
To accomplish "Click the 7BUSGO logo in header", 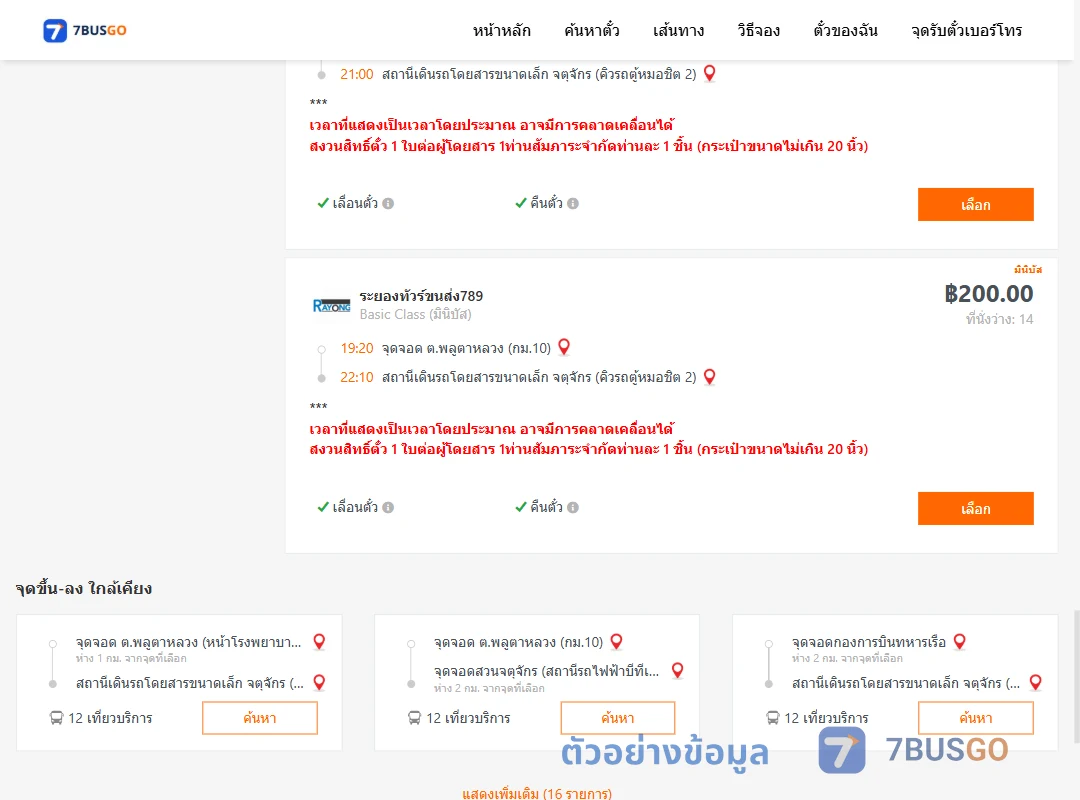I will point(85,30).
